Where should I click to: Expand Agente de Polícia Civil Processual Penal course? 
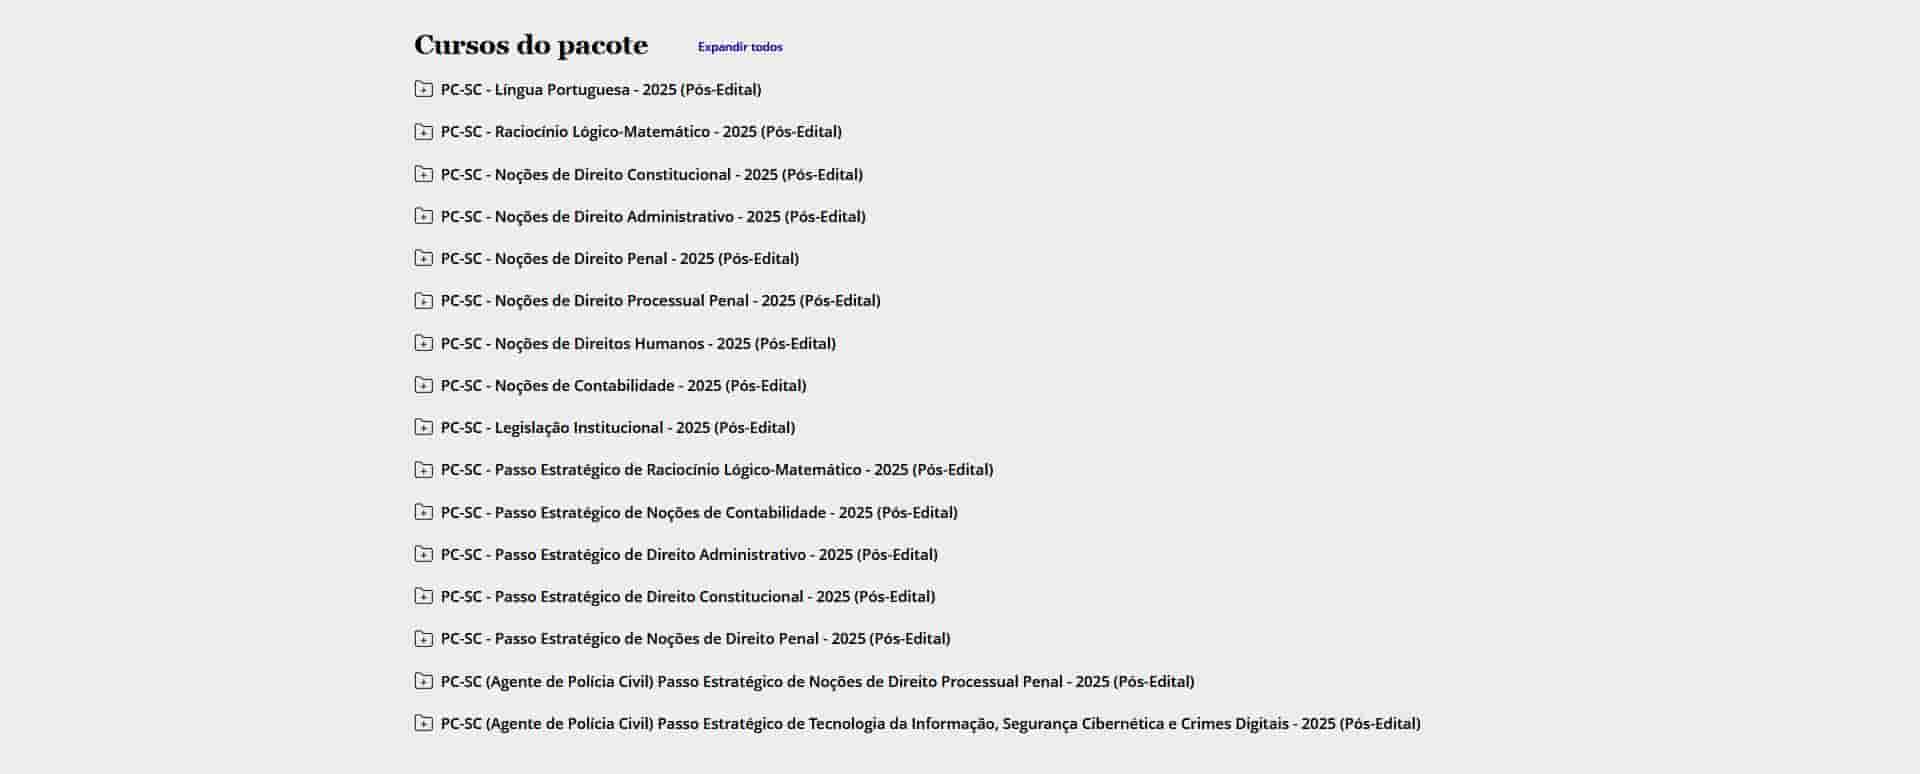pyautogui.click(x=817, y=681)
